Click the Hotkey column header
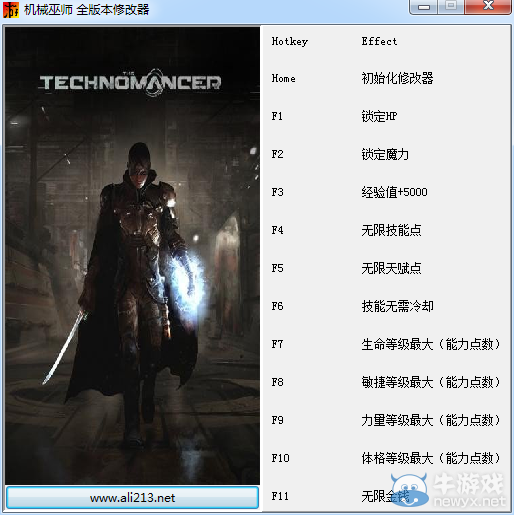 (290, 42)
